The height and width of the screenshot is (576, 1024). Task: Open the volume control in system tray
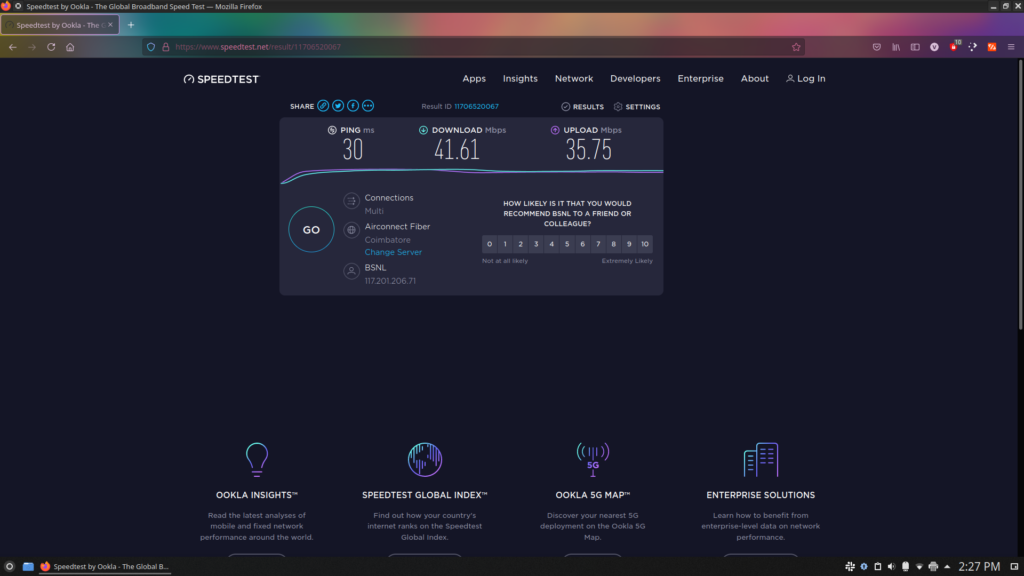[891, 566]
